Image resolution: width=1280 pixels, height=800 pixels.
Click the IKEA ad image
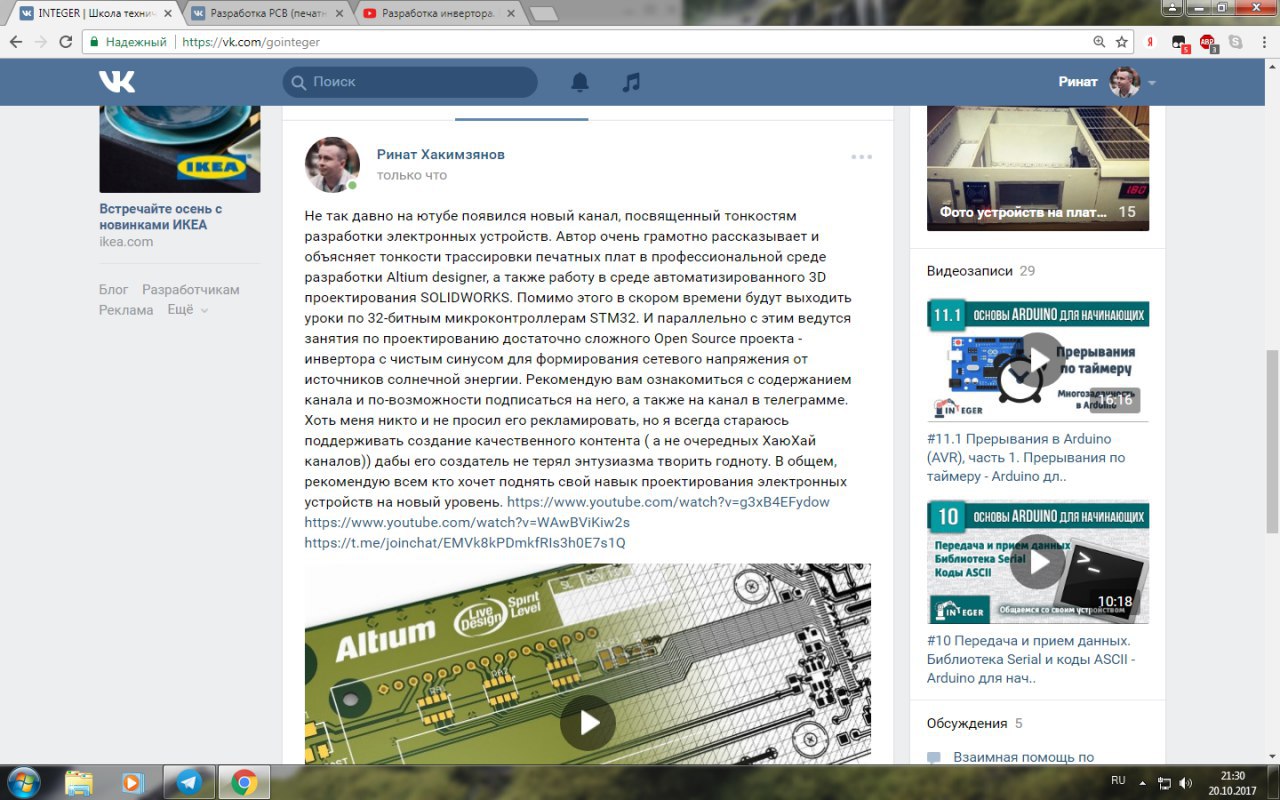[180, 149]
